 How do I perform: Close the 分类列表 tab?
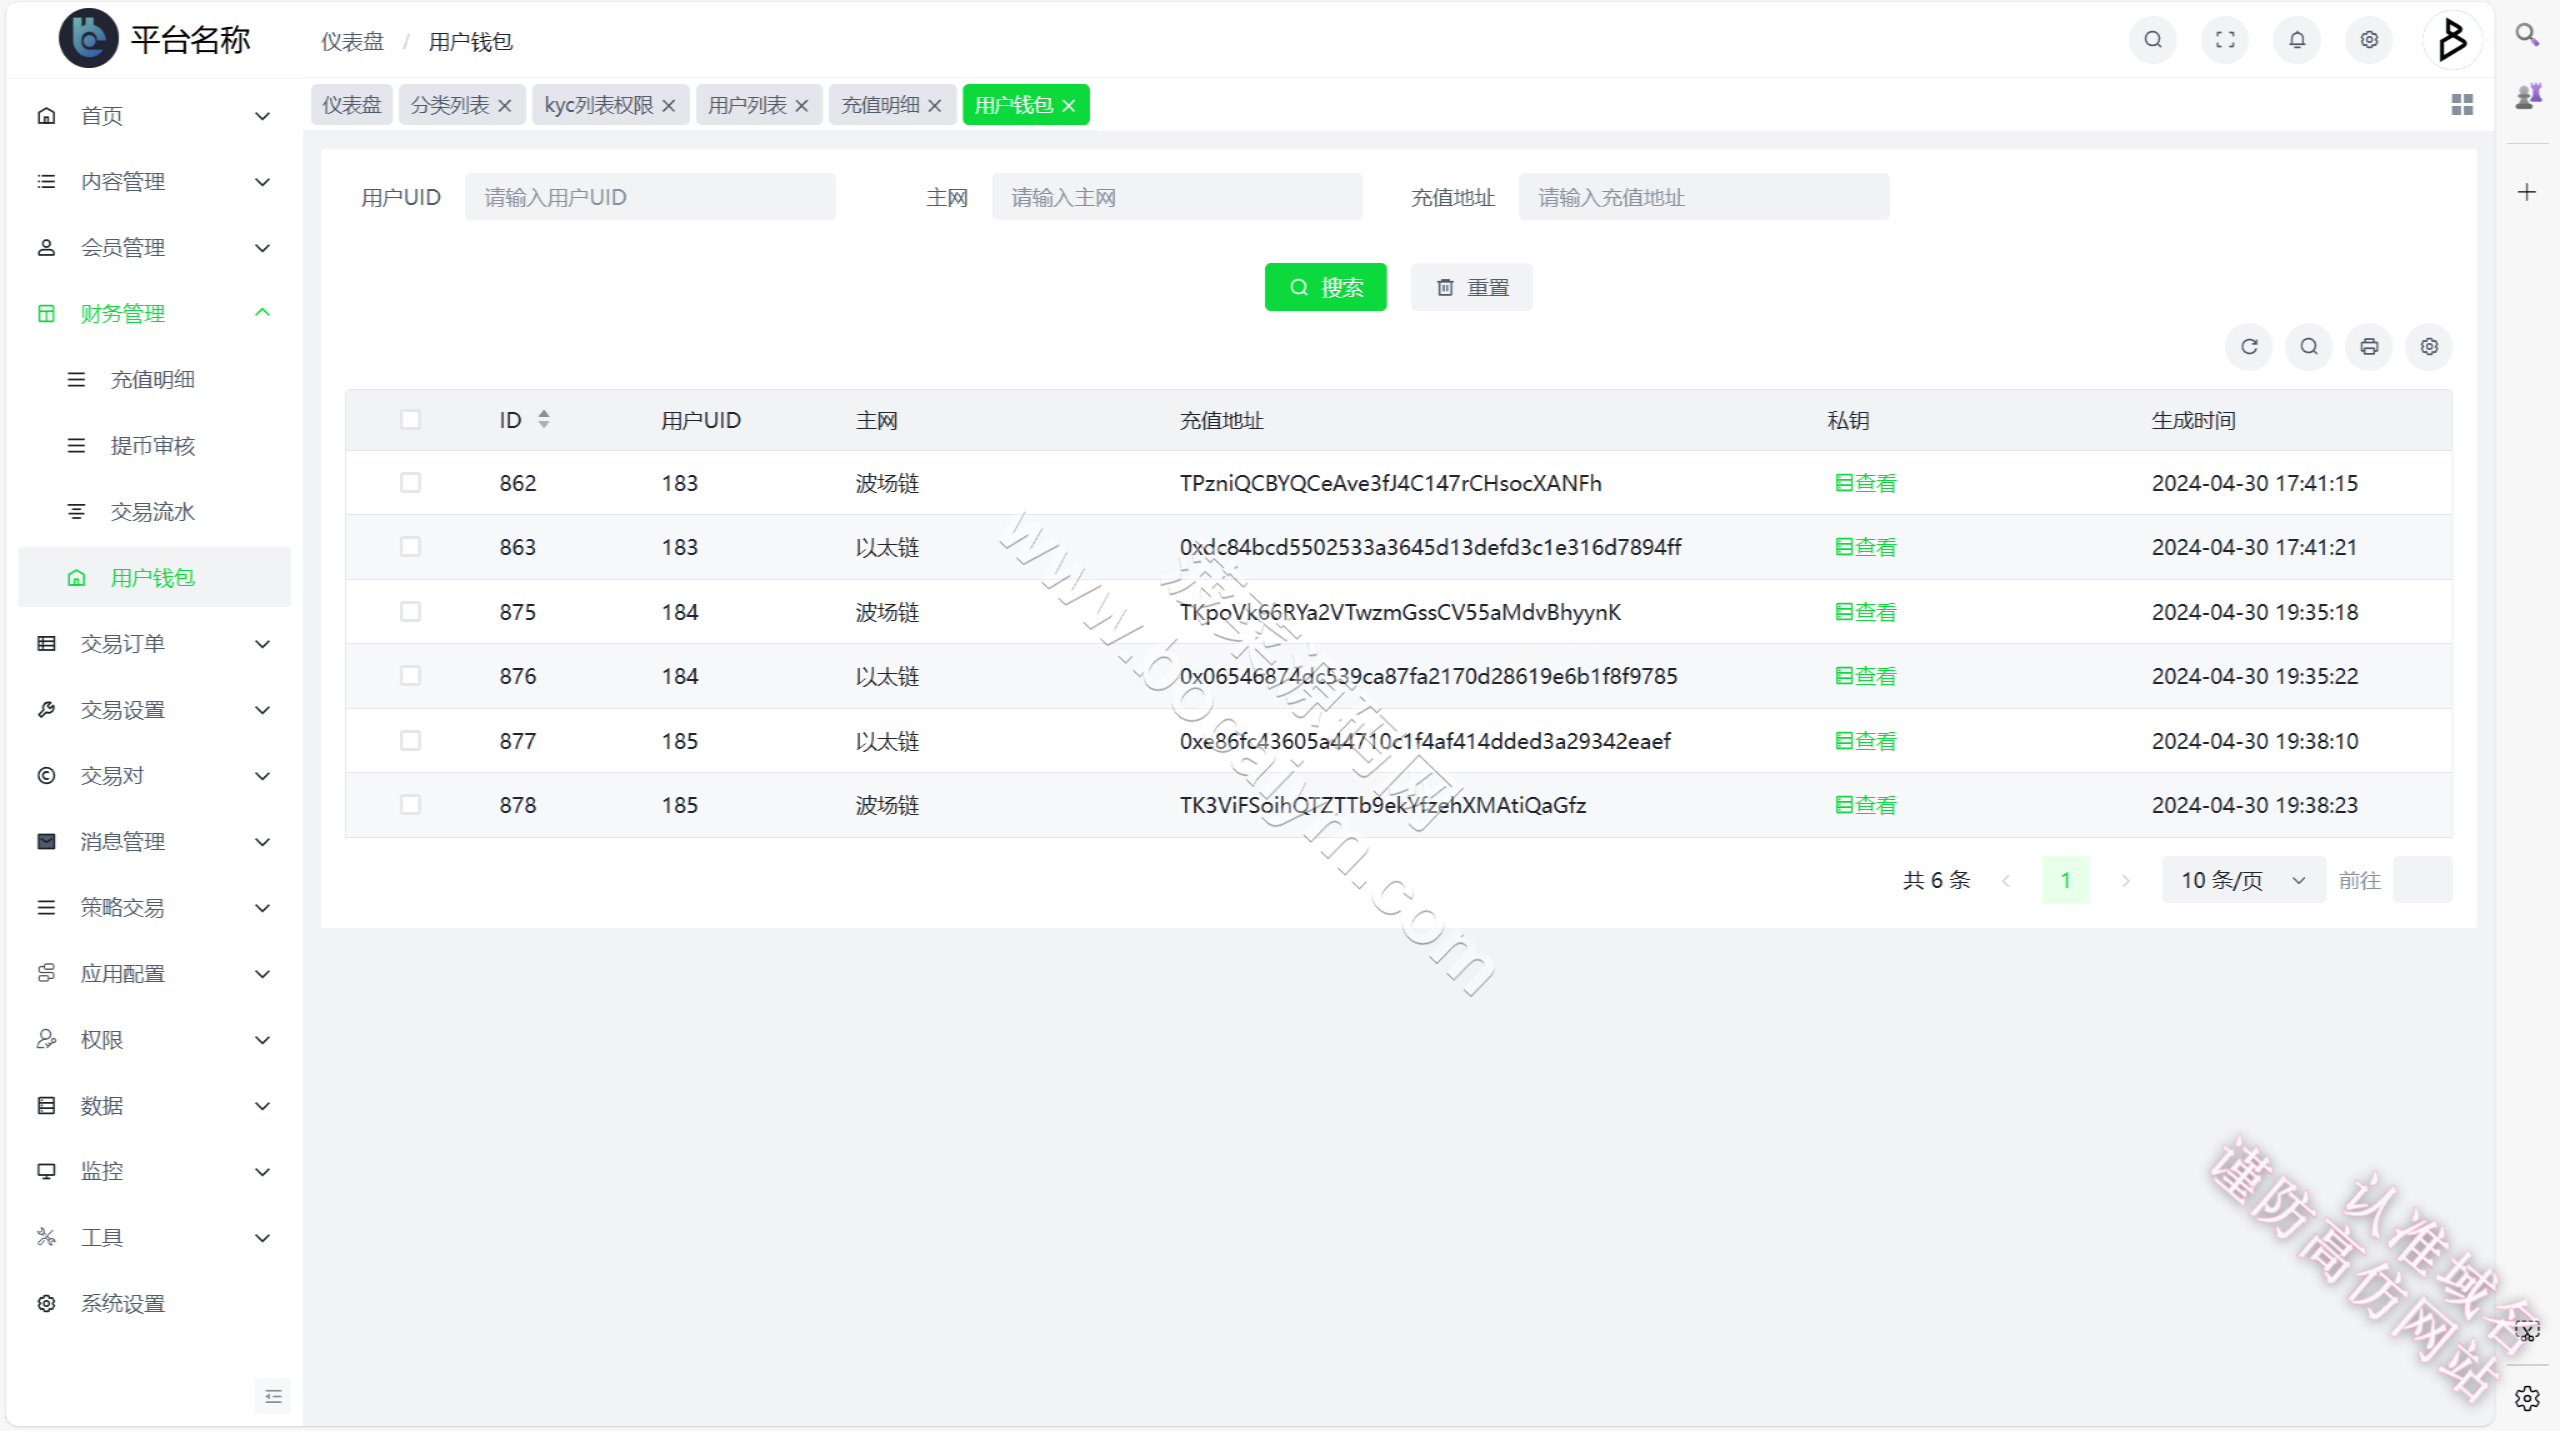click(x=504, y=106)
